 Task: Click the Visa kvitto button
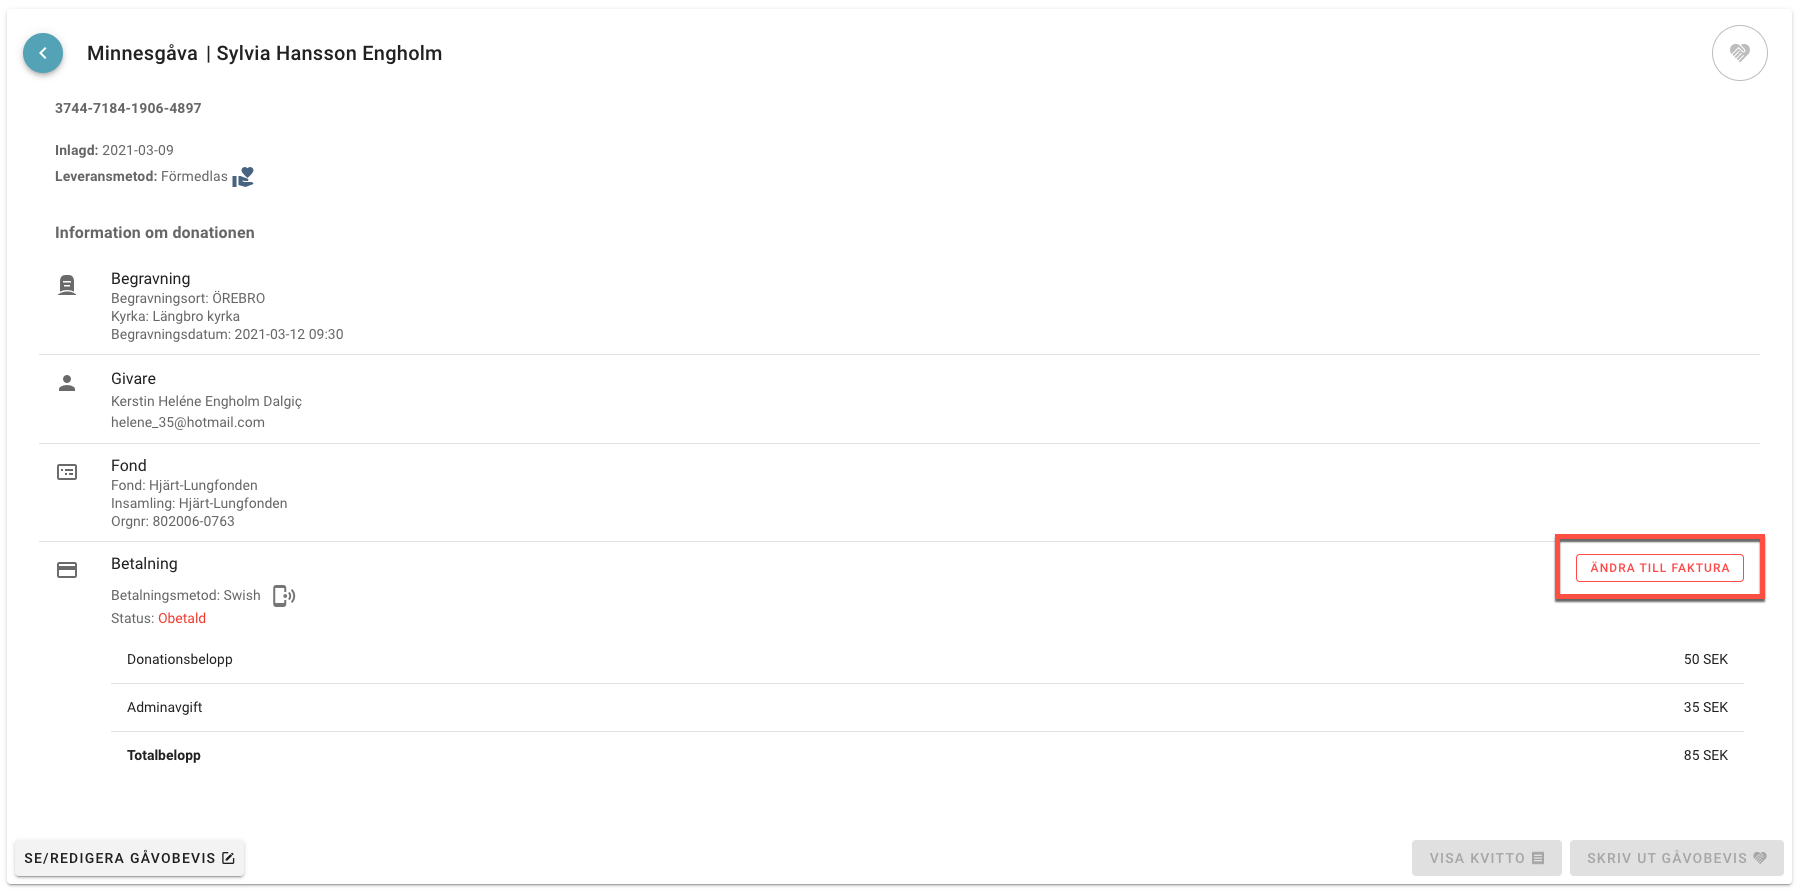[x=1487, y=858]
